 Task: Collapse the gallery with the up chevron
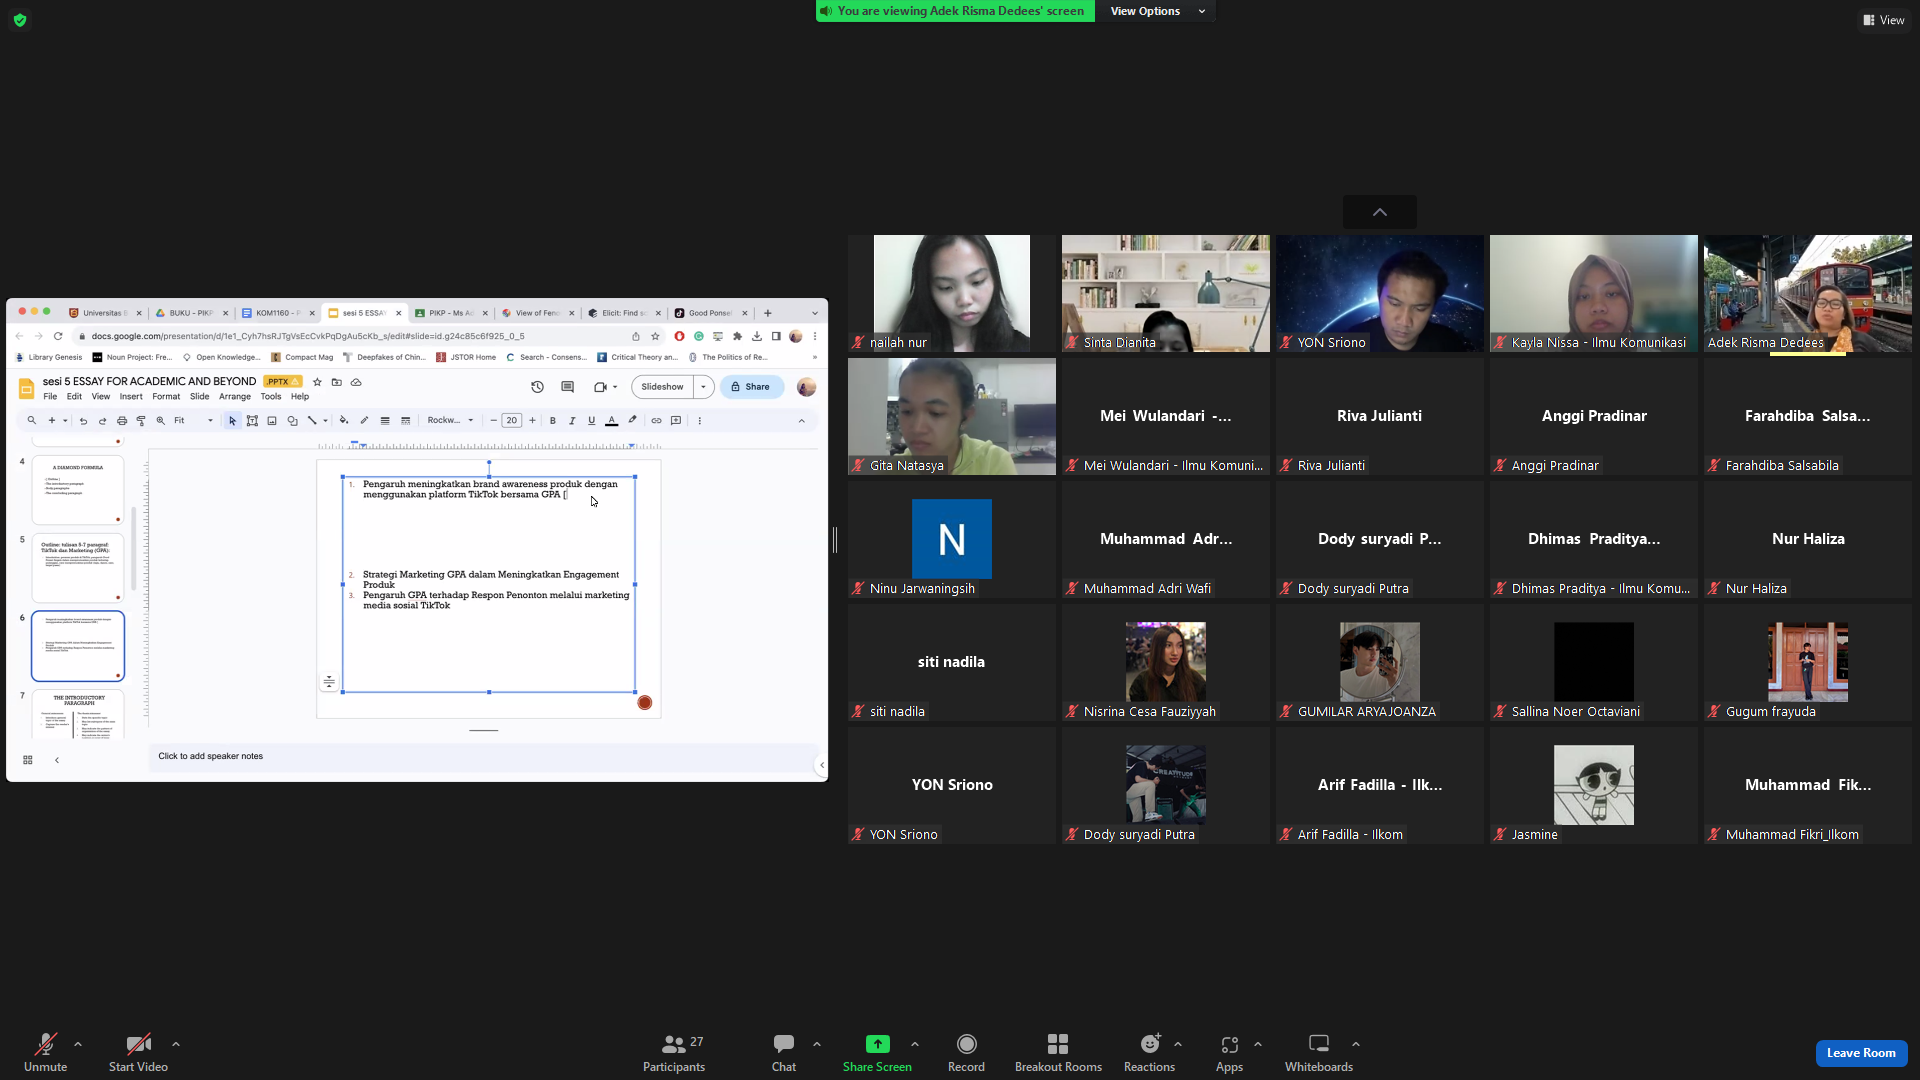1380,212
